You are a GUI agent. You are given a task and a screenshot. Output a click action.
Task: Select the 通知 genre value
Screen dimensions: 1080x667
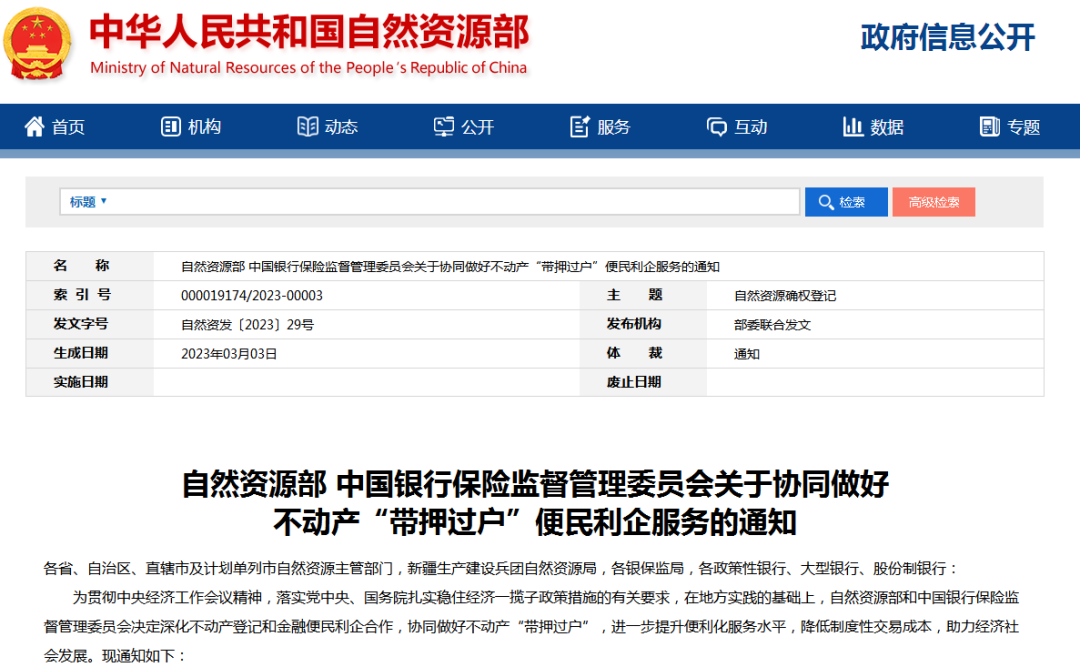pyautogui.click(x=747, y=353)
